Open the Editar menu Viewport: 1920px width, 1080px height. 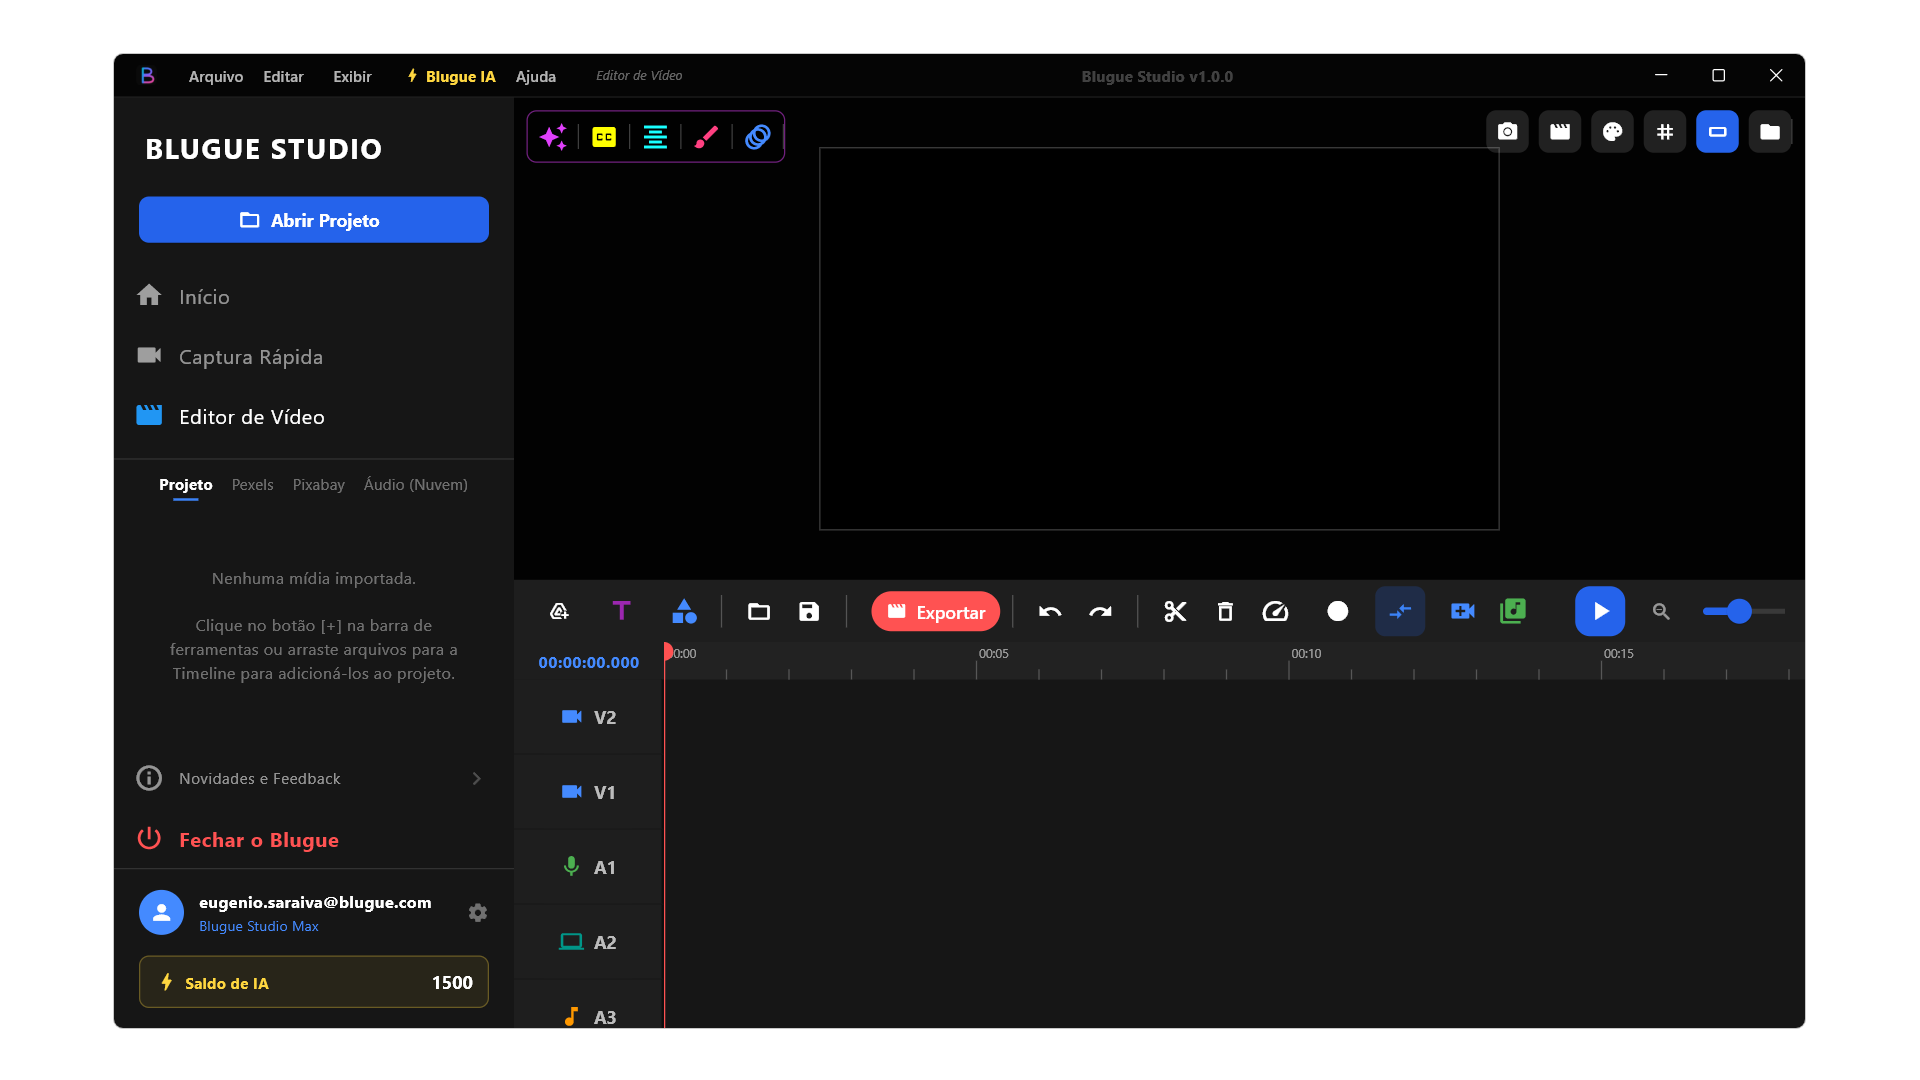[x=283, y=76]
